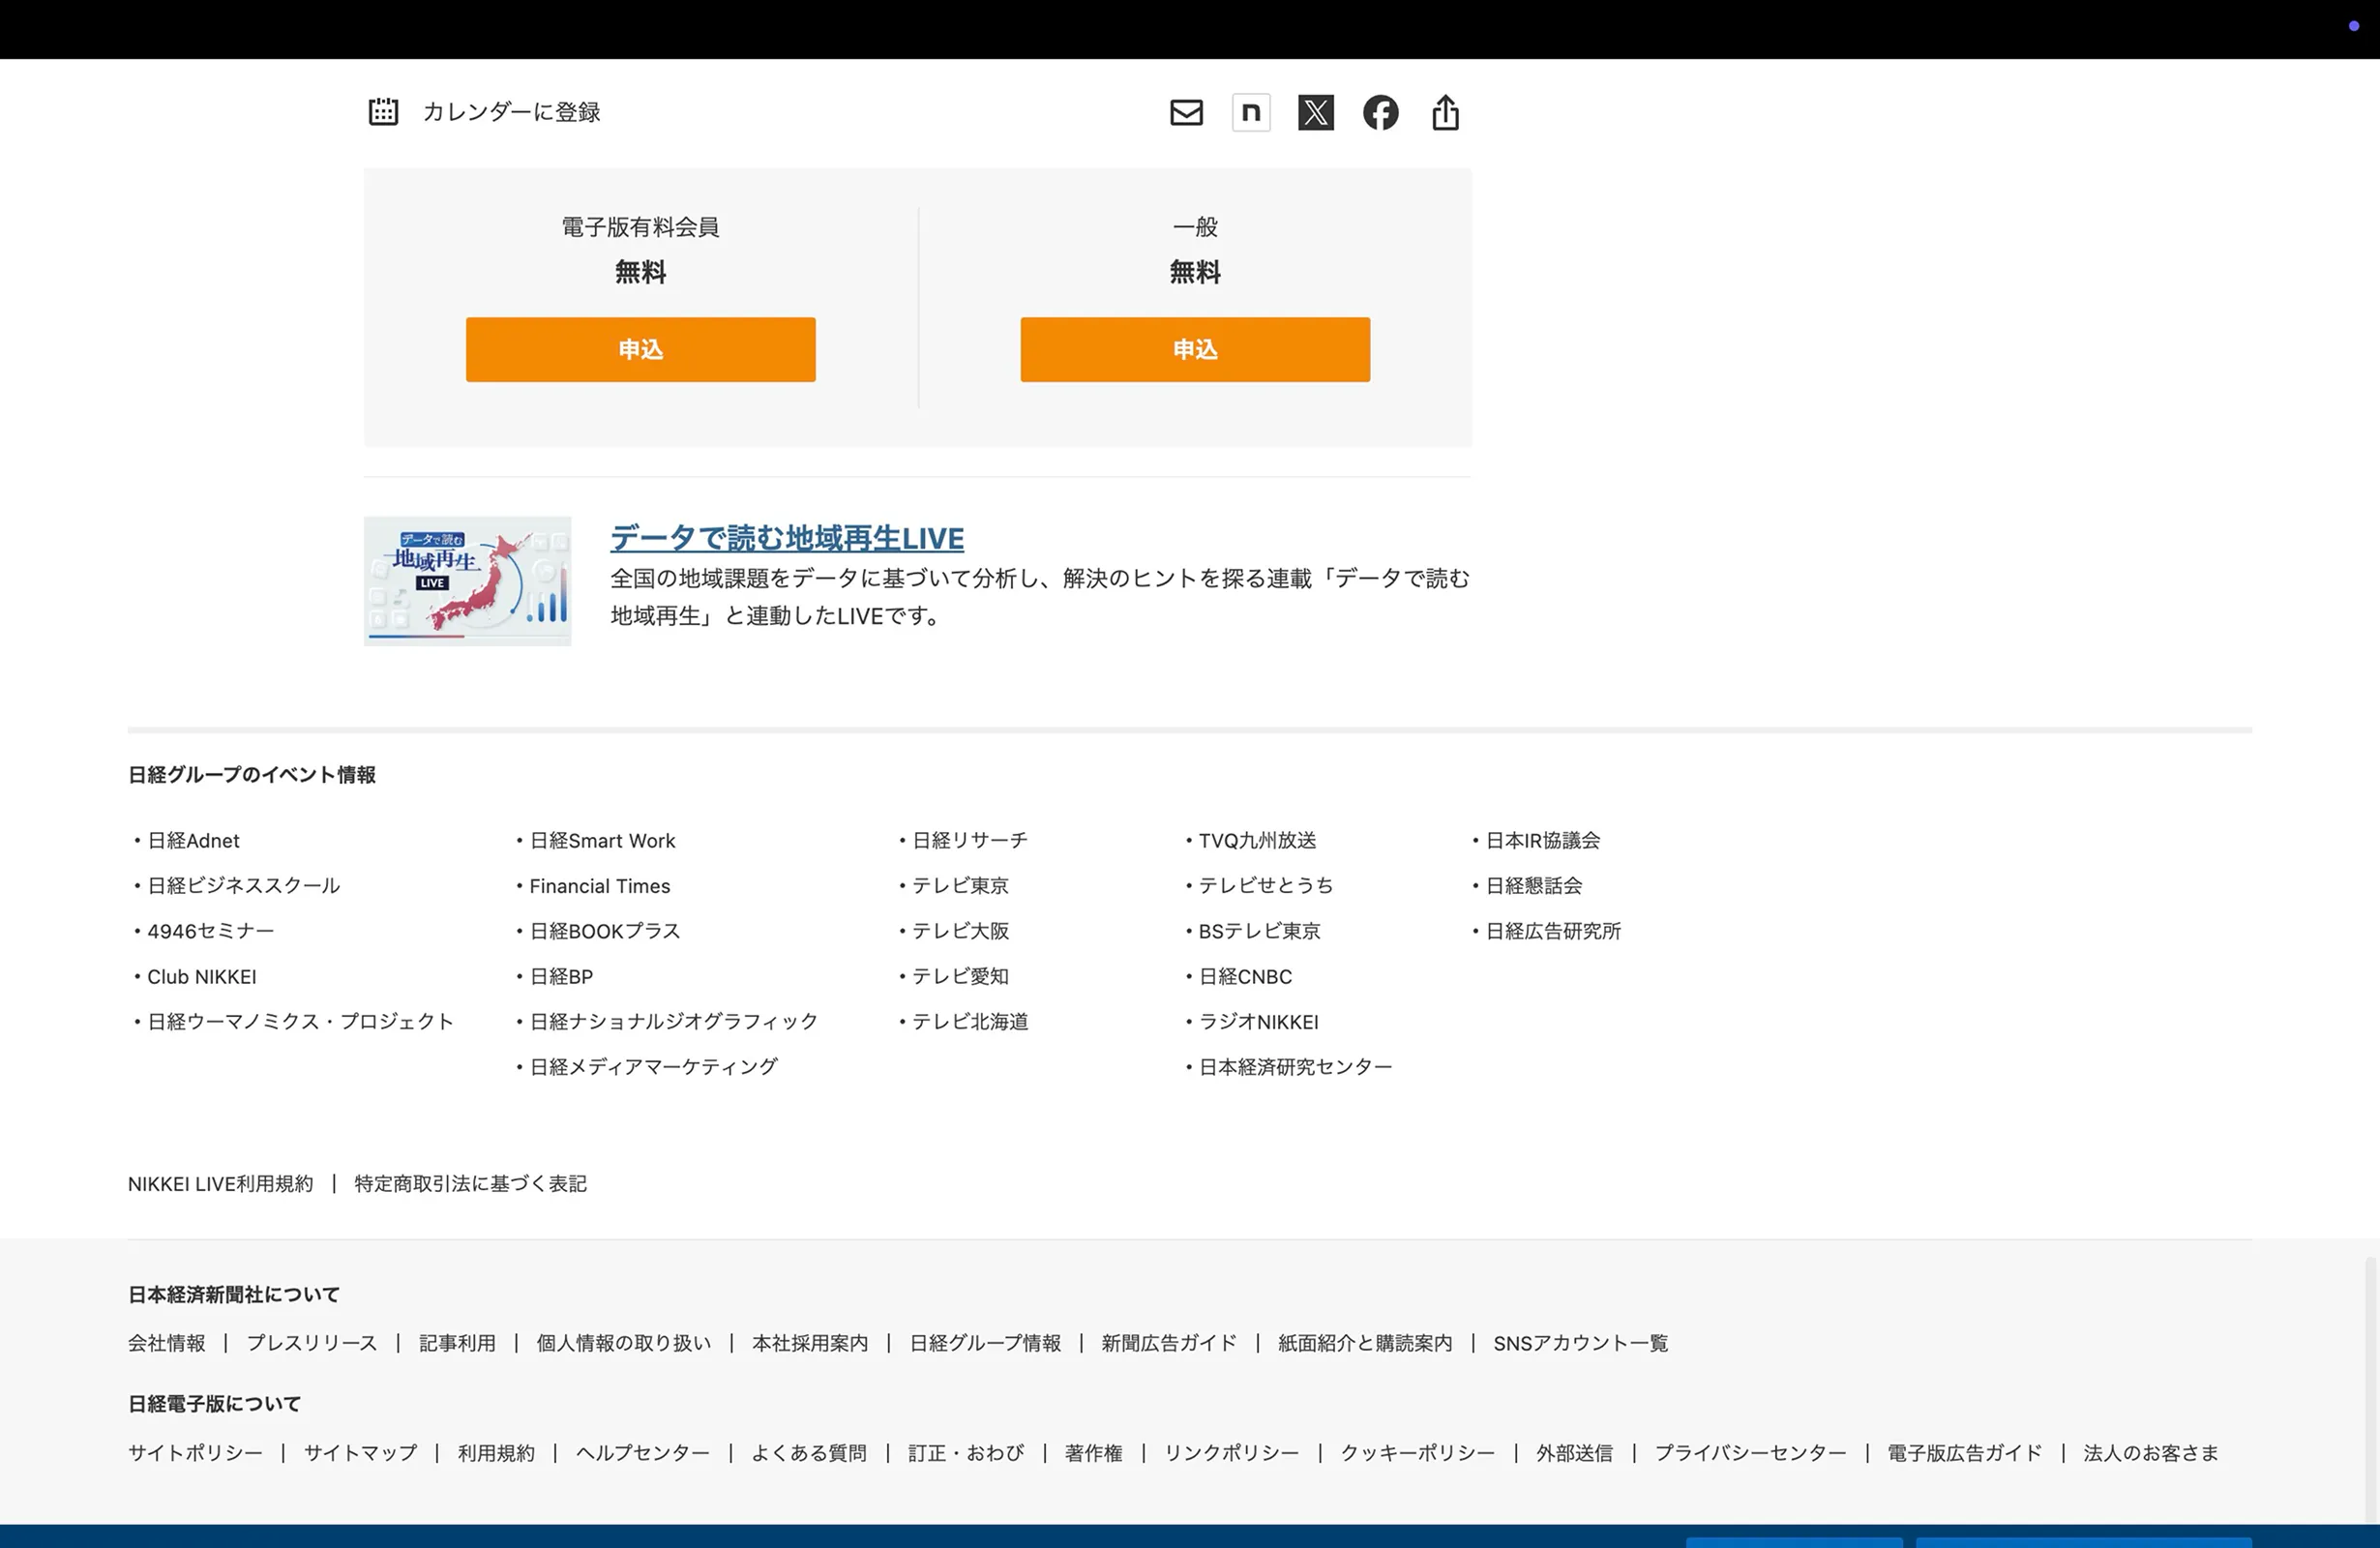Open the 利用規約 link under 日経電子版について
Image resolution: width=2380 pixels, height=1548 pixels.
click(x=496, y=1453)
